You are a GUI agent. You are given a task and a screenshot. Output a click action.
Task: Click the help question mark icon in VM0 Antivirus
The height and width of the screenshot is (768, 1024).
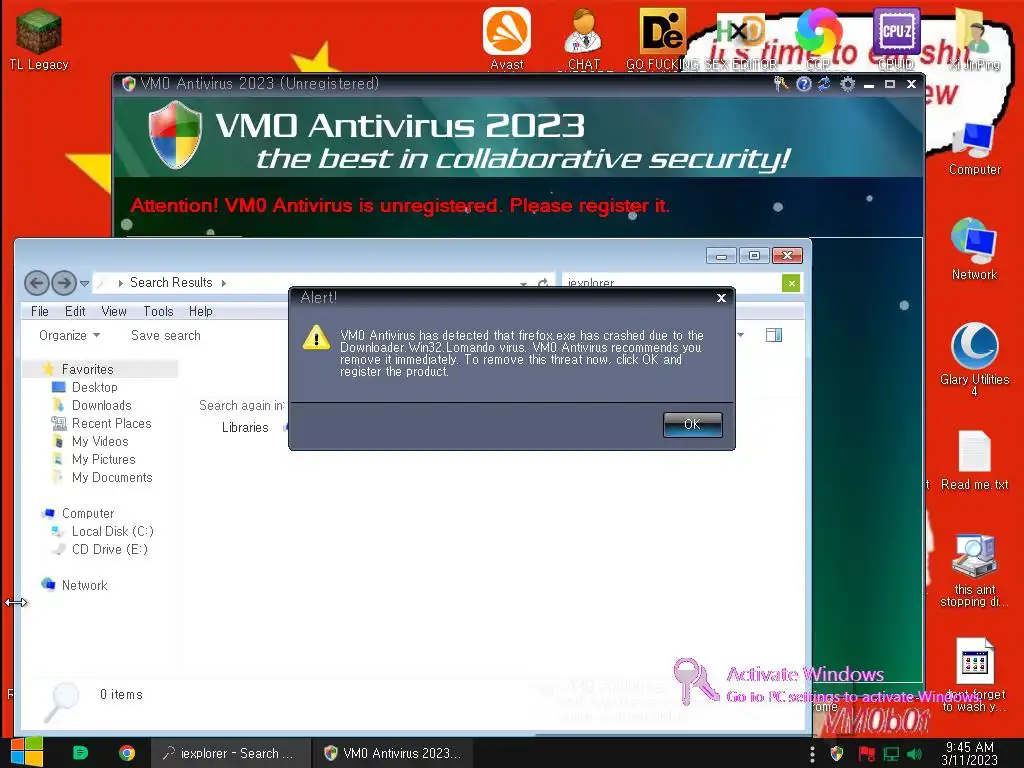(x=804, y=84)
